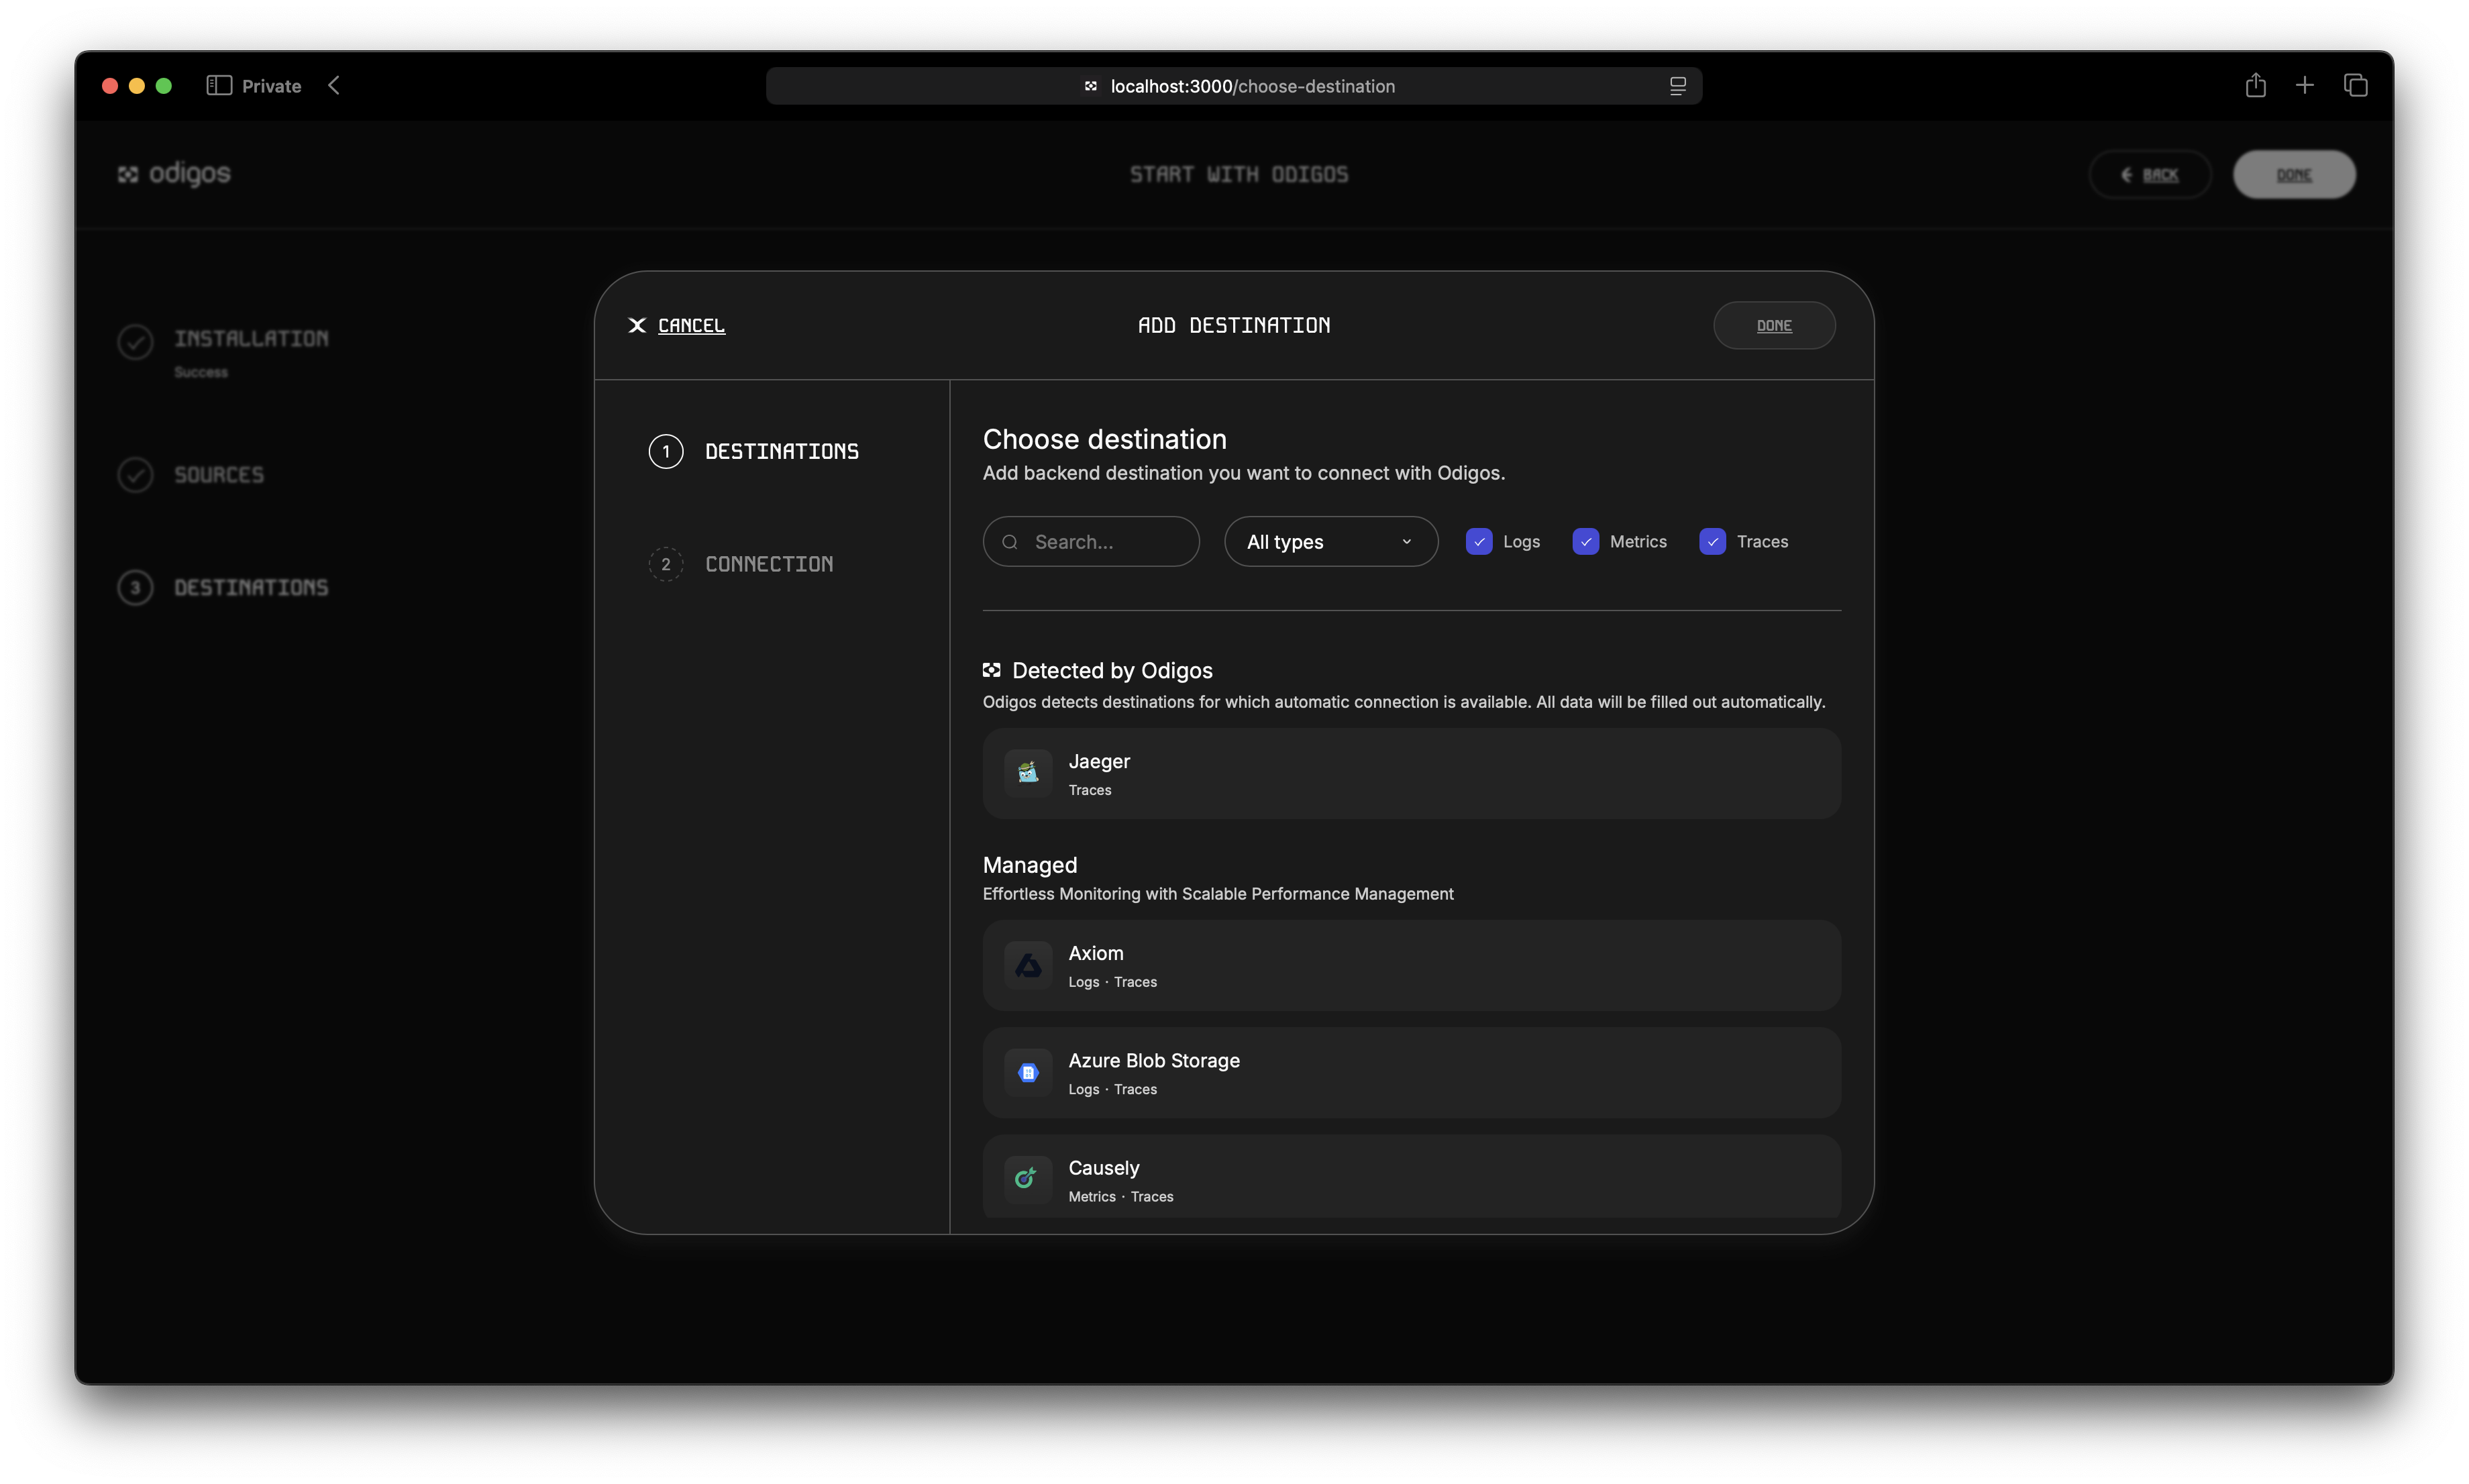This screenshot has width=2469, height=1484.
Task: Click the Installation step checkmark icon
Action: click(x=135, y=342)
